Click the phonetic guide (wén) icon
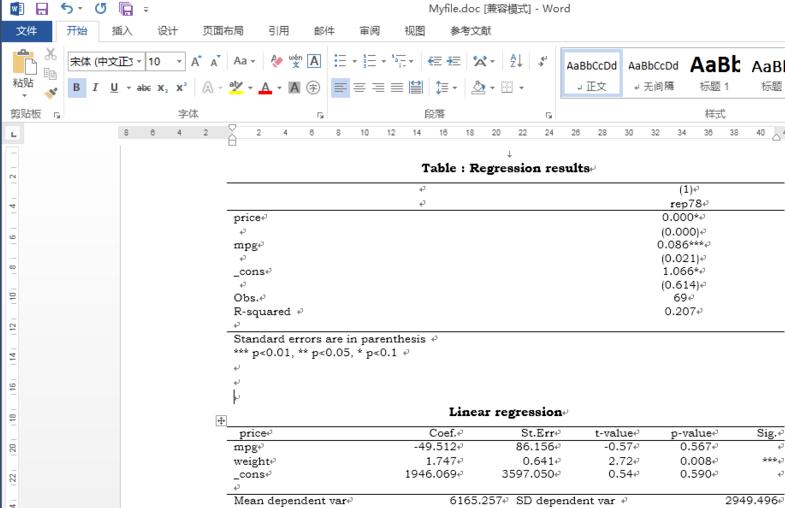Screen dimensions: 785x508 coord(295,61)
